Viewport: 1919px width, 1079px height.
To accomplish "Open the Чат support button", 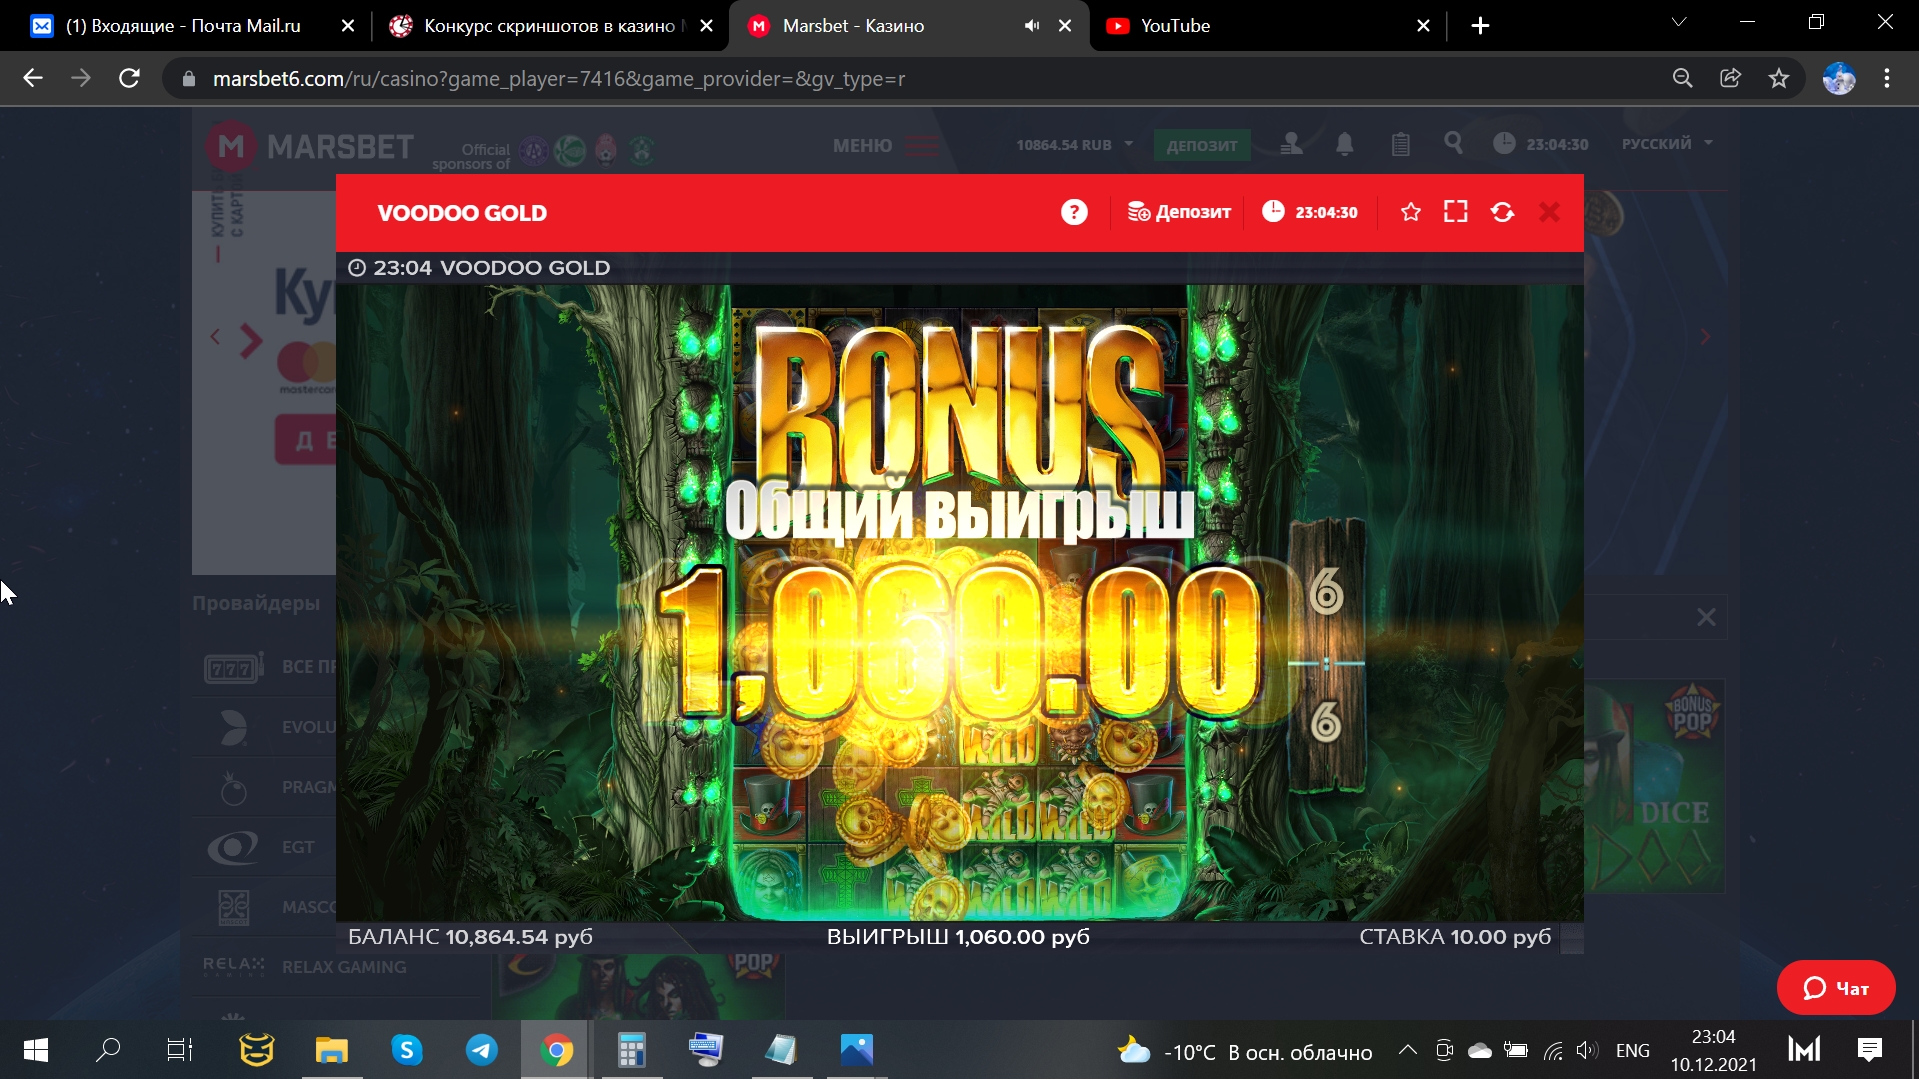I will coord(1836,988).
